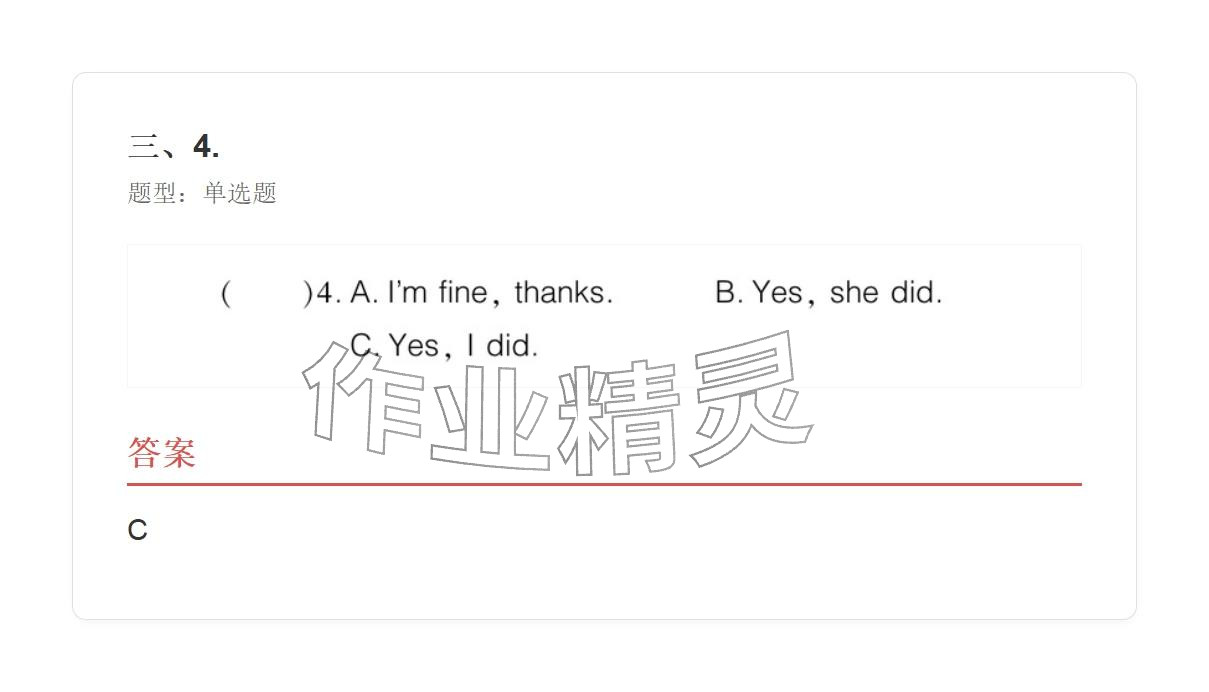Click the answer letter "C"
This screenshot has height=692, width=1209.
click(138, 530)
